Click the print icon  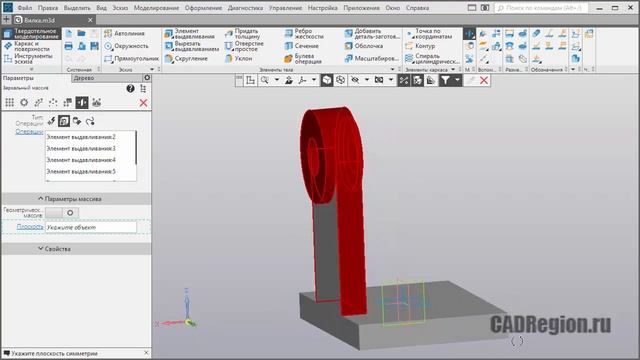(x=69, y=46)
